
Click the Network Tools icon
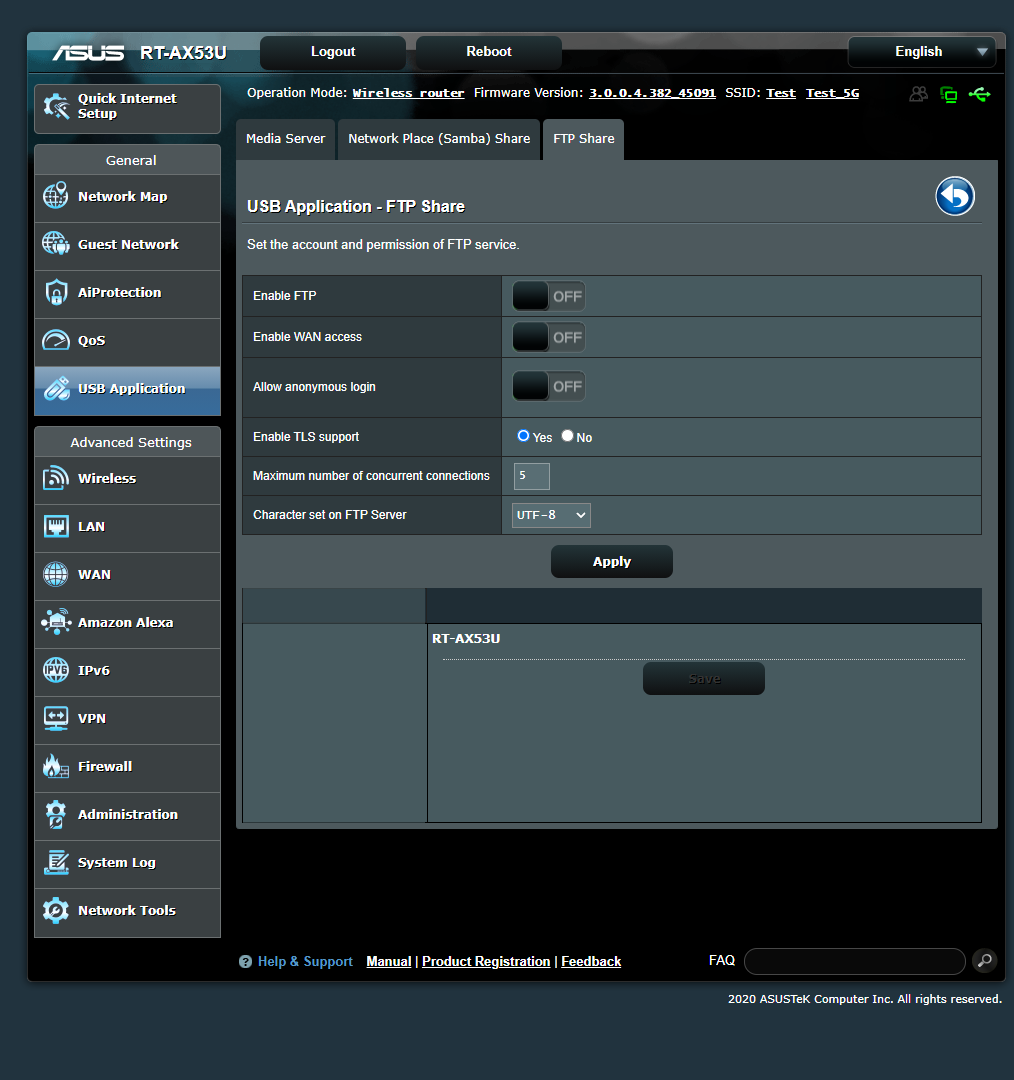coord(56,911)
